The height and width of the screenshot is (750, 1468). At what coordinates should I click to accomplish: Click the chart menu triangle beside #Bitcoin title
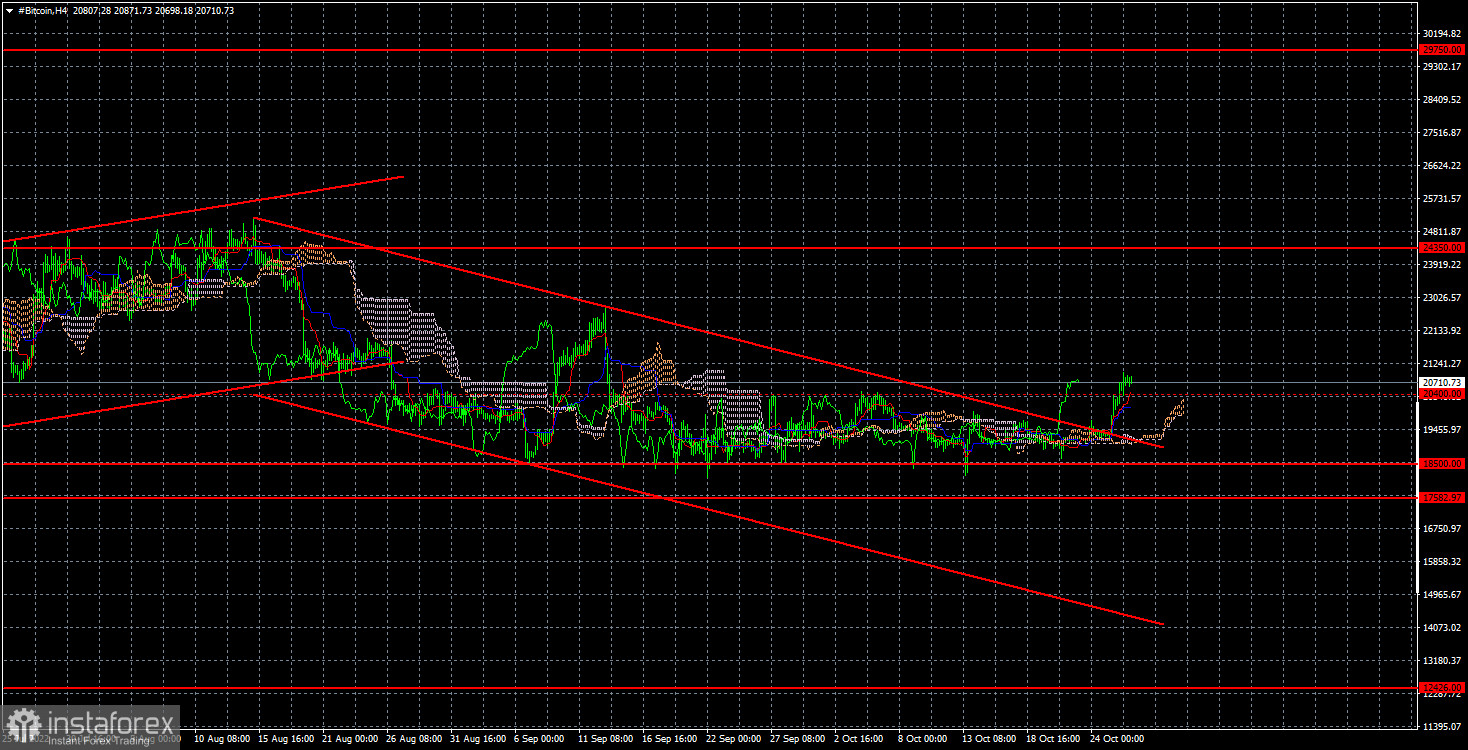pos(8,10)
